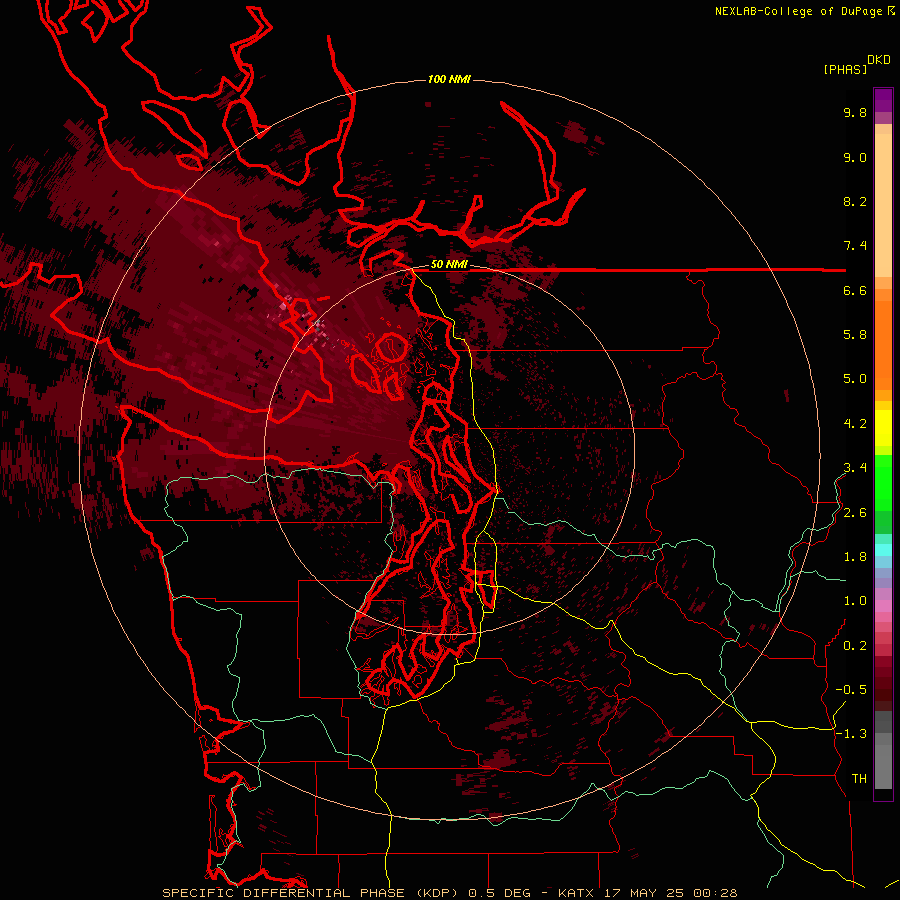This screenshot has width=900, height=900.
Task: Click the 50 NMI range ring label
Action: (449, 265)
